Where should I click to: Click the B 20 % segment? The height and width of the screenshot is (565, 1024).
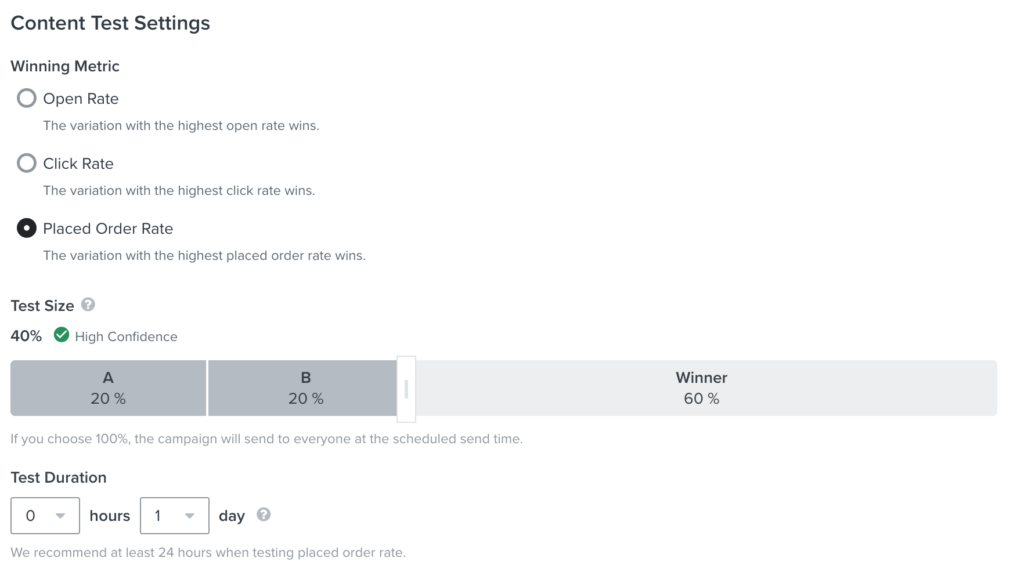(302, 388)
